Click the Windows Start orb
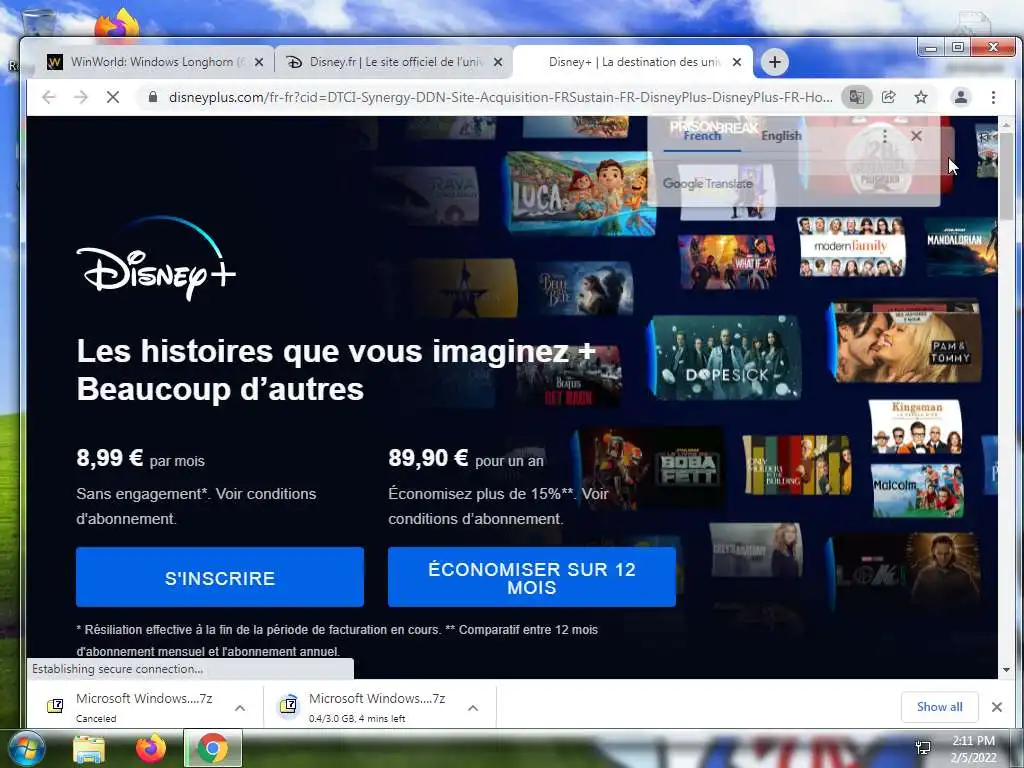This screenshot has width=1024, height=768. [x=26, y=748]
